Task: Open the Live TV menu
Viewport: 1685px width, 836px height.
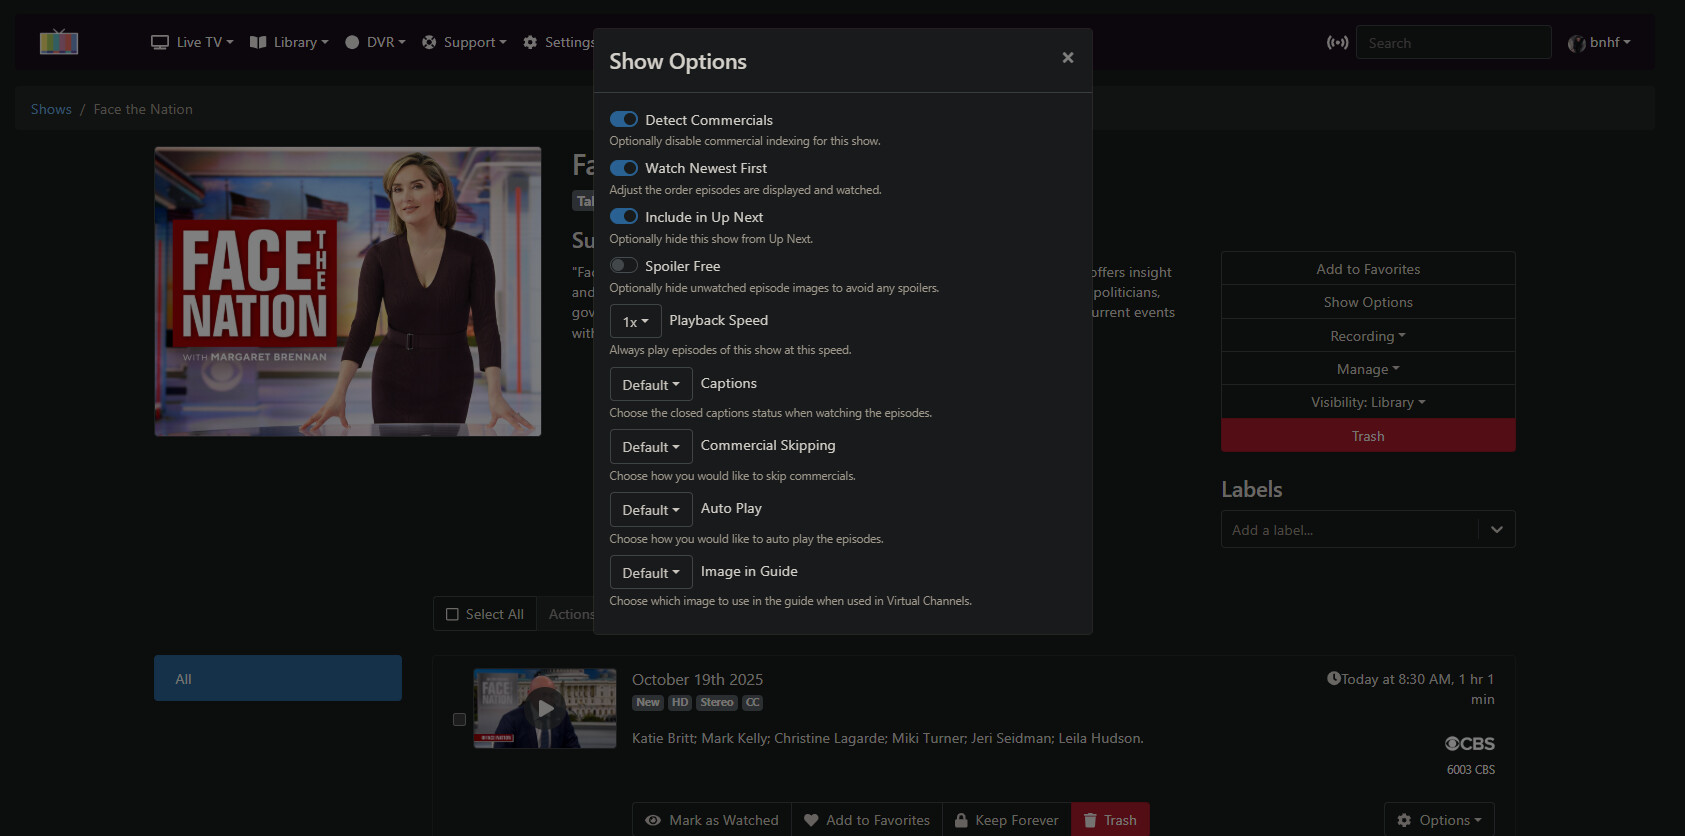Action: [192, 42]
